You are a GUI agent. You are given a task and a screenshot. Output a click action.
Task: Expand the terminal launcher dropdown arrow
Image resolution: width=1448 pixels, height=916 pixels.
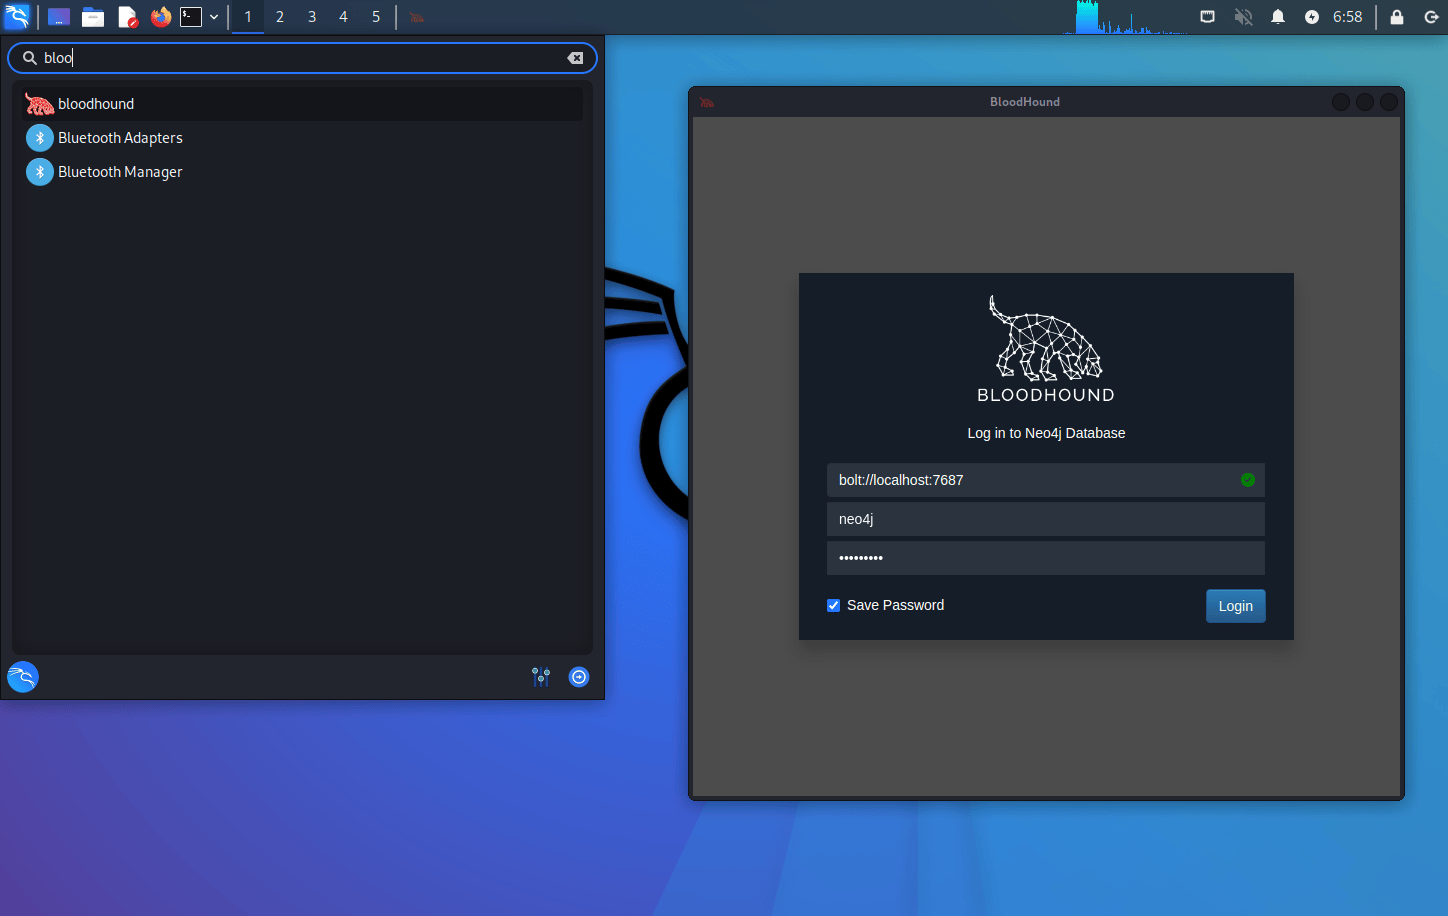214,17
